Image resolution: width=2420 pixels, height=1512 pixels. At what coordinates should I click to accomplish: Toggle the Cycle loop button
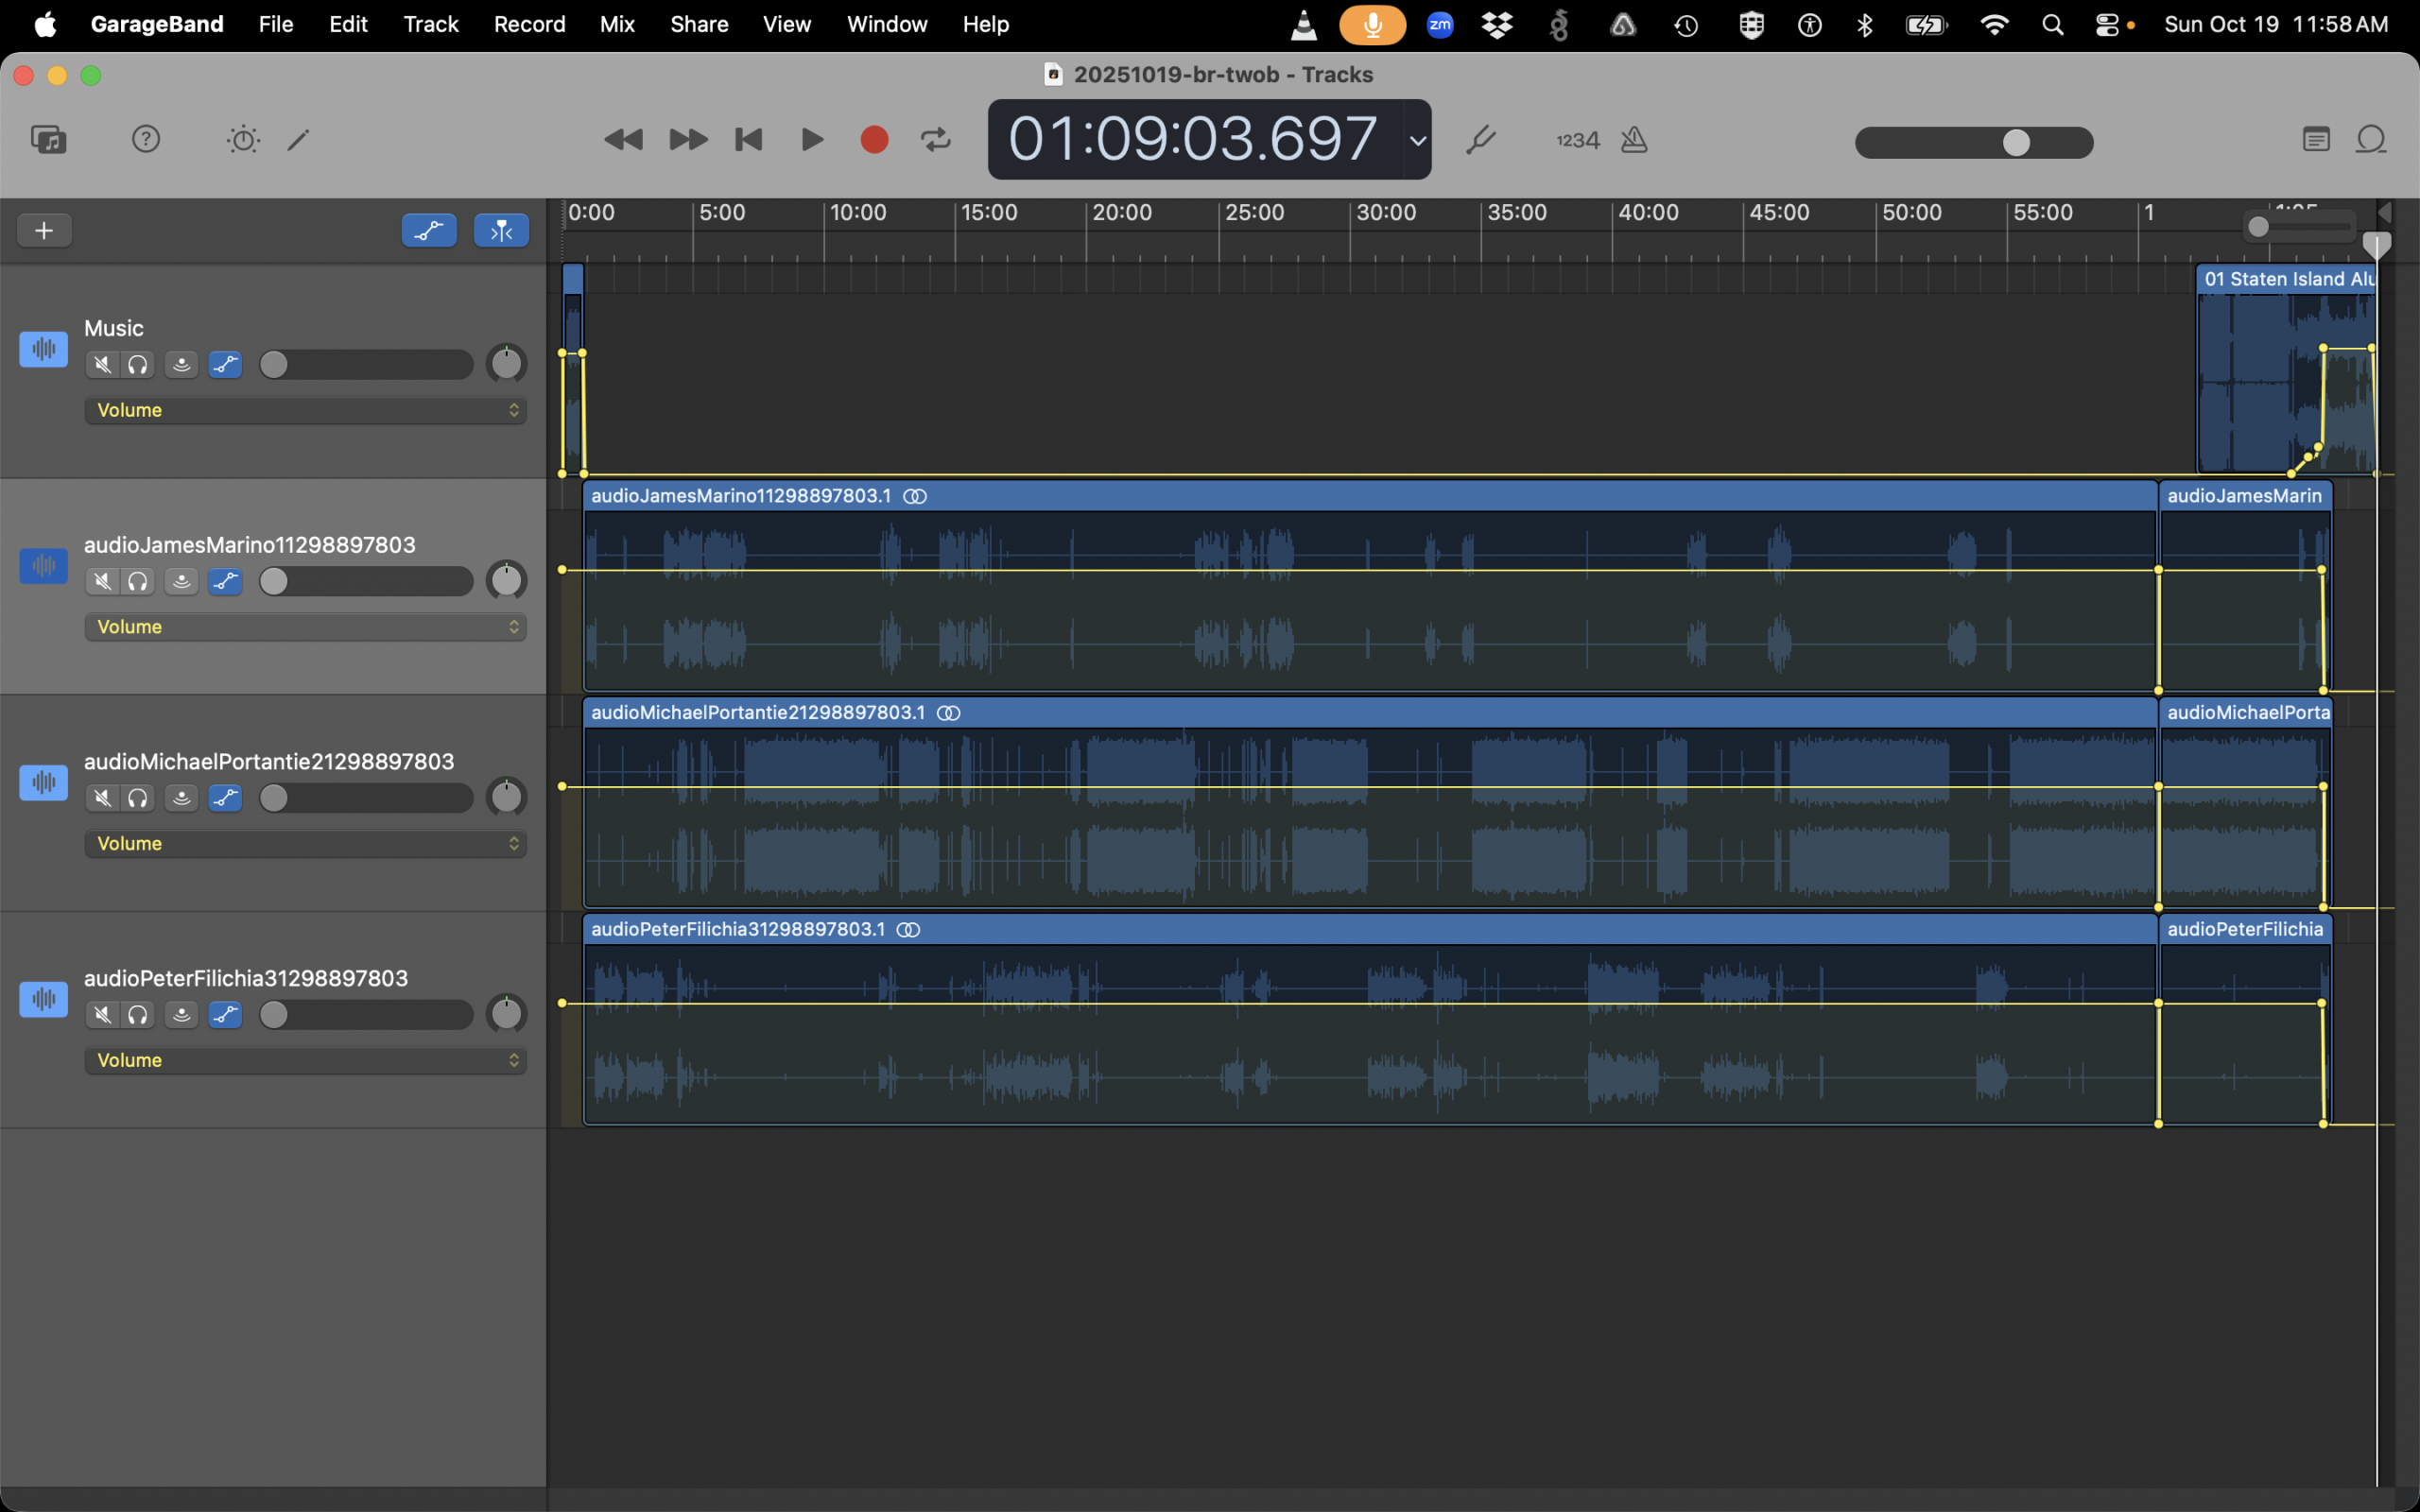coord(936,139)
